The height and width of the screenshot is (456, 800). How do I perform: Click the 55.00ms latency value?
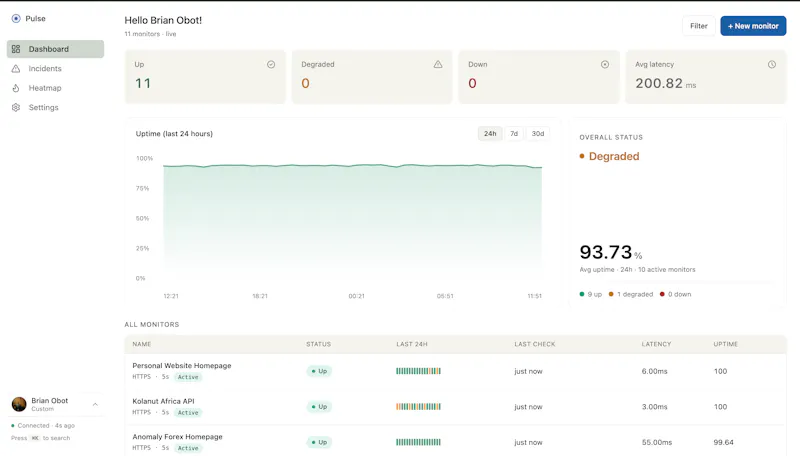tap(657, 442)
